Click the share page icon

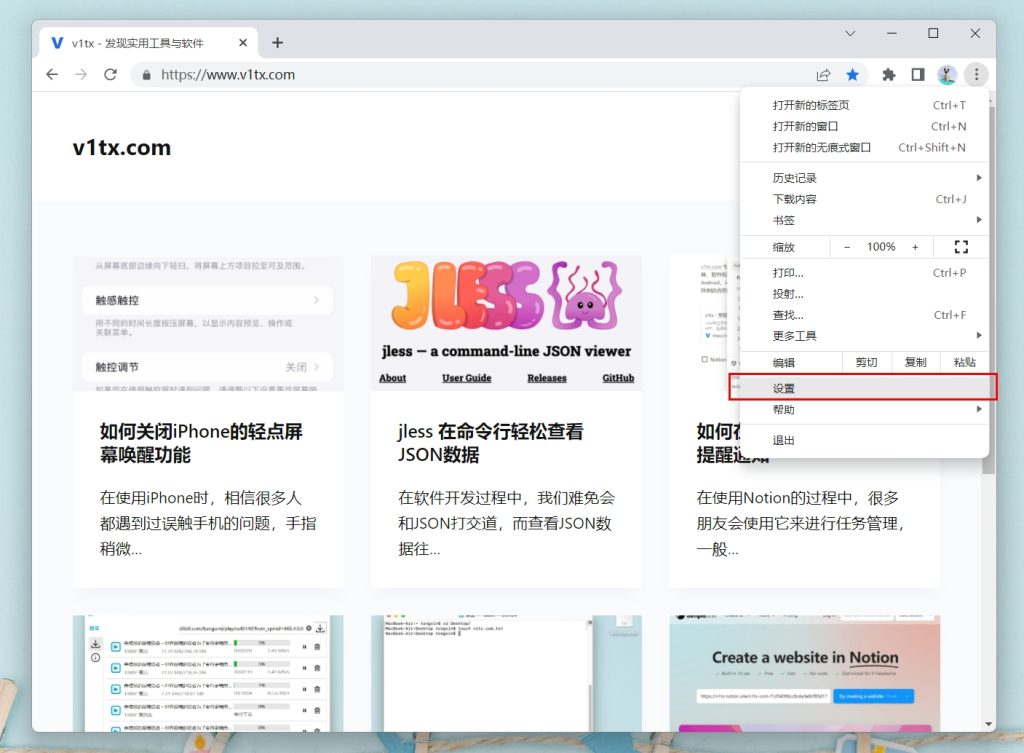pyautogui.click(x=824, y=75)
